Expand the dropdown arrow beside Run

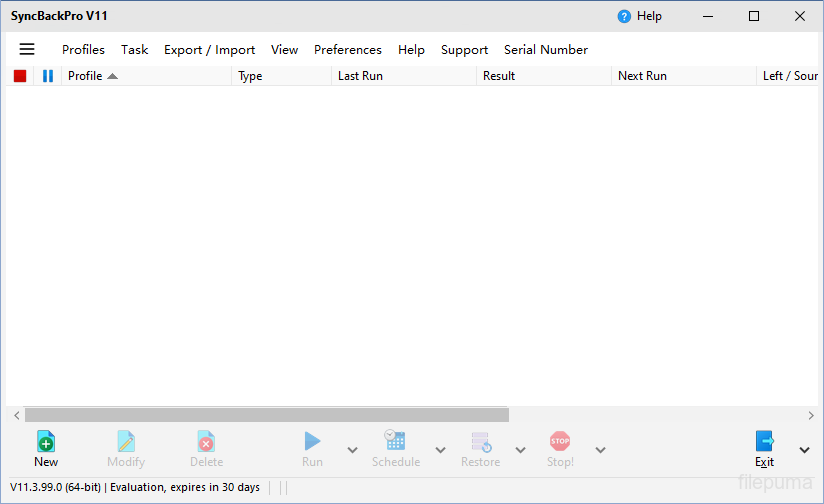[352, 450]
